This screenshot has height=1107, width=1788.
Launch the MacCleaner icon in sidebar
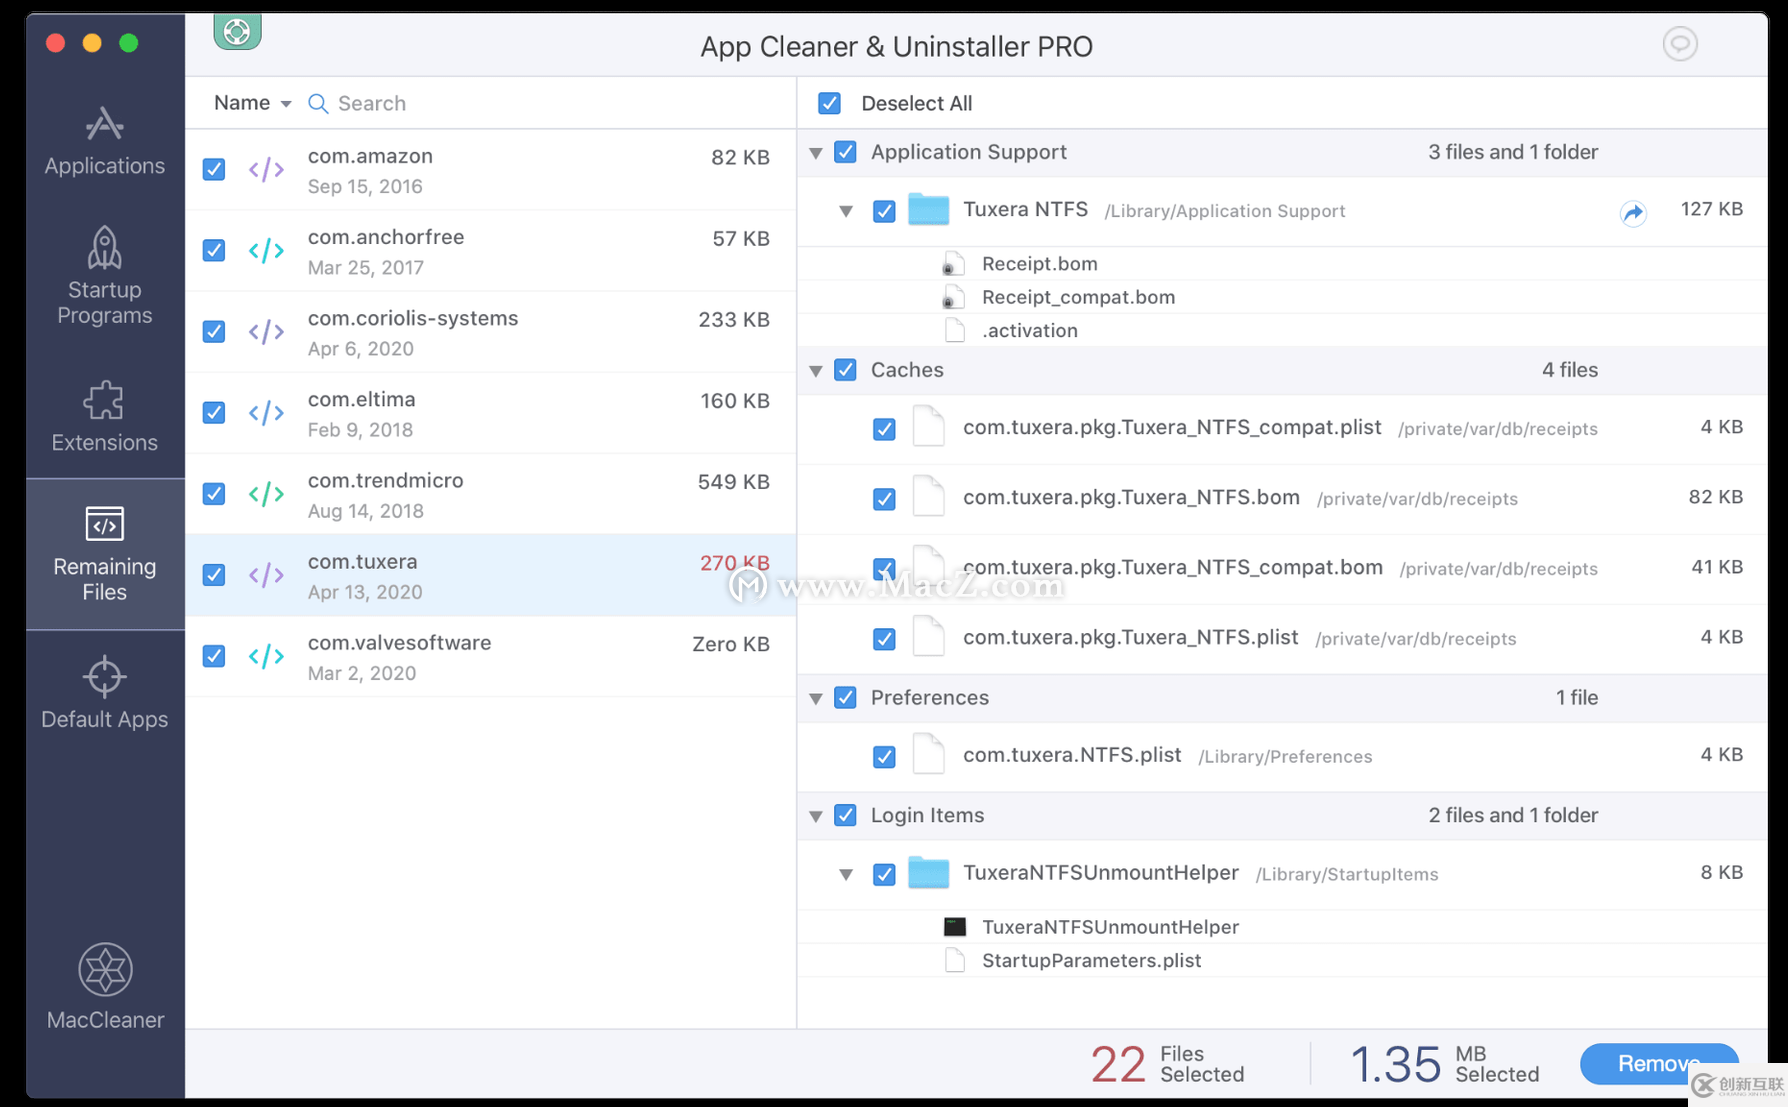coord(105,970)
